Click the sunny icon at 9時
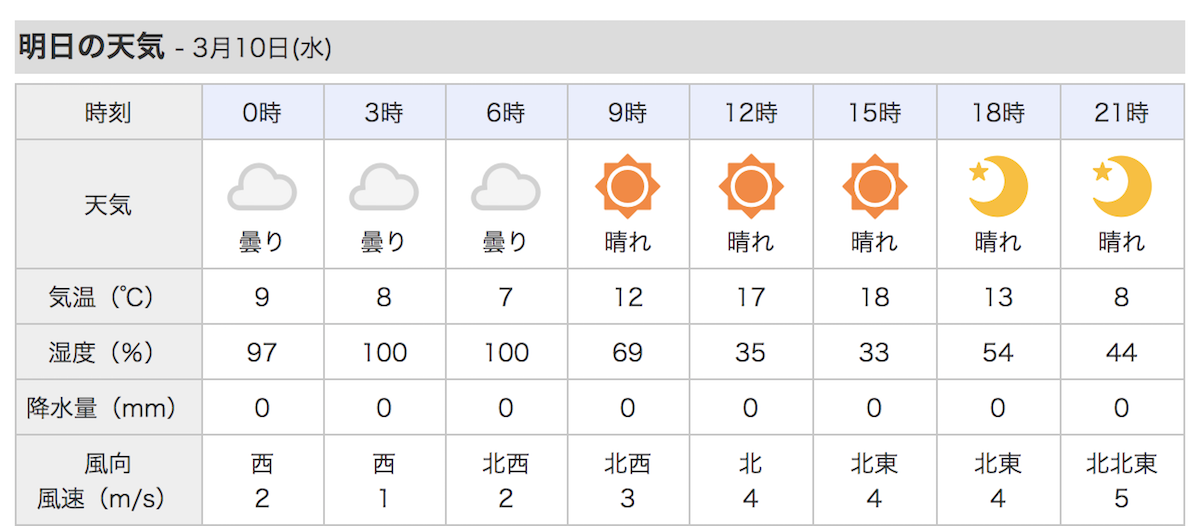The width and height of the screenshot is (1200, 526). 628,187
